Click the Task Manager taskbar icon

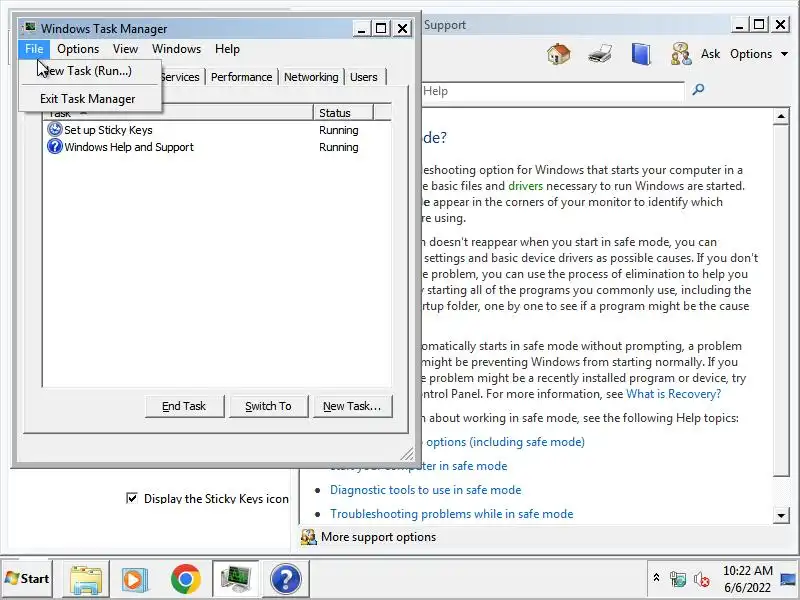click(x=236, y=579)
